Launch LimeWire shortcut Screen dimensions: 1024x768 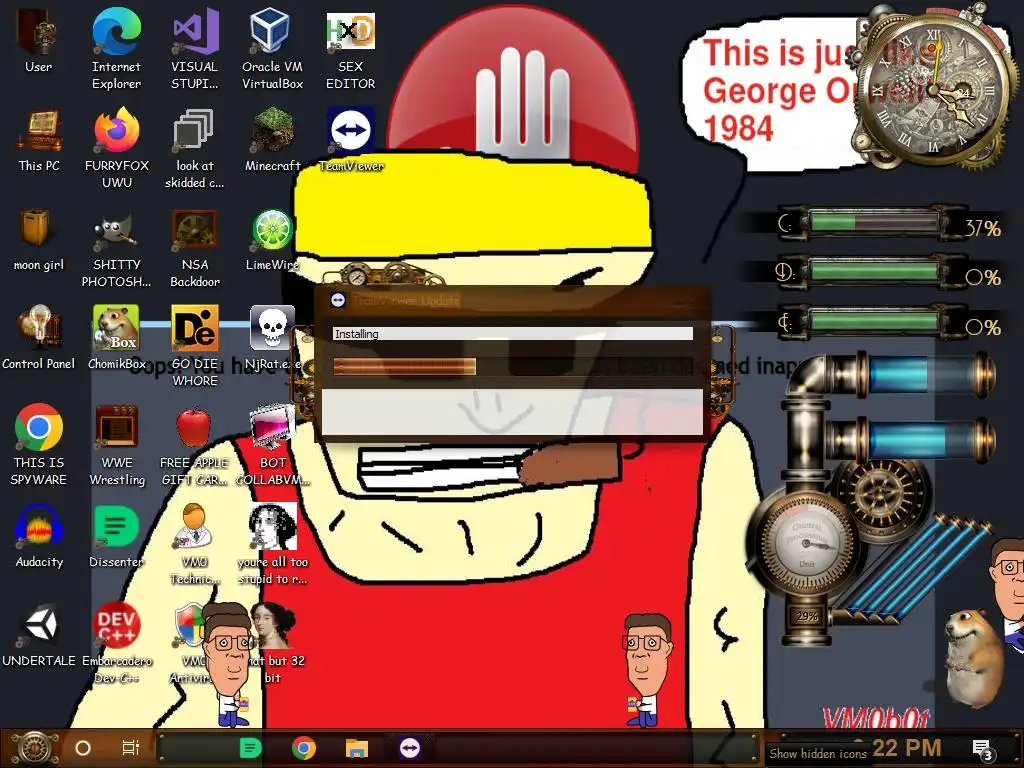pyautogui.click(x=272, y=240)
